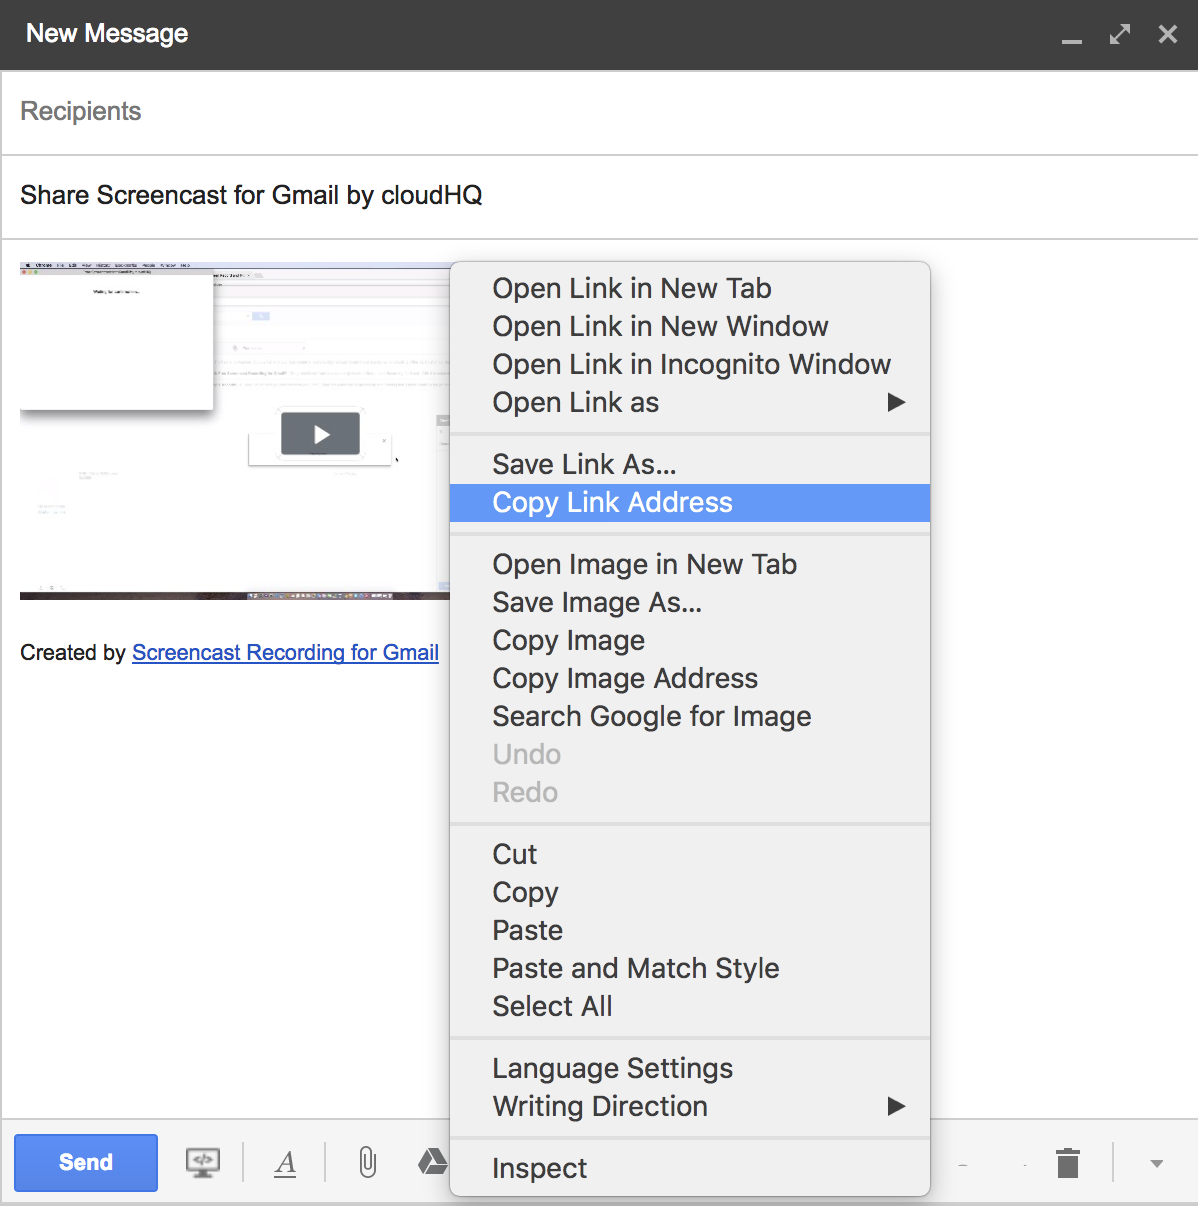The width and height of the screenshot is (1198, 1206).
Task: Open the more send options arrow
Action: point(1157,1163)
